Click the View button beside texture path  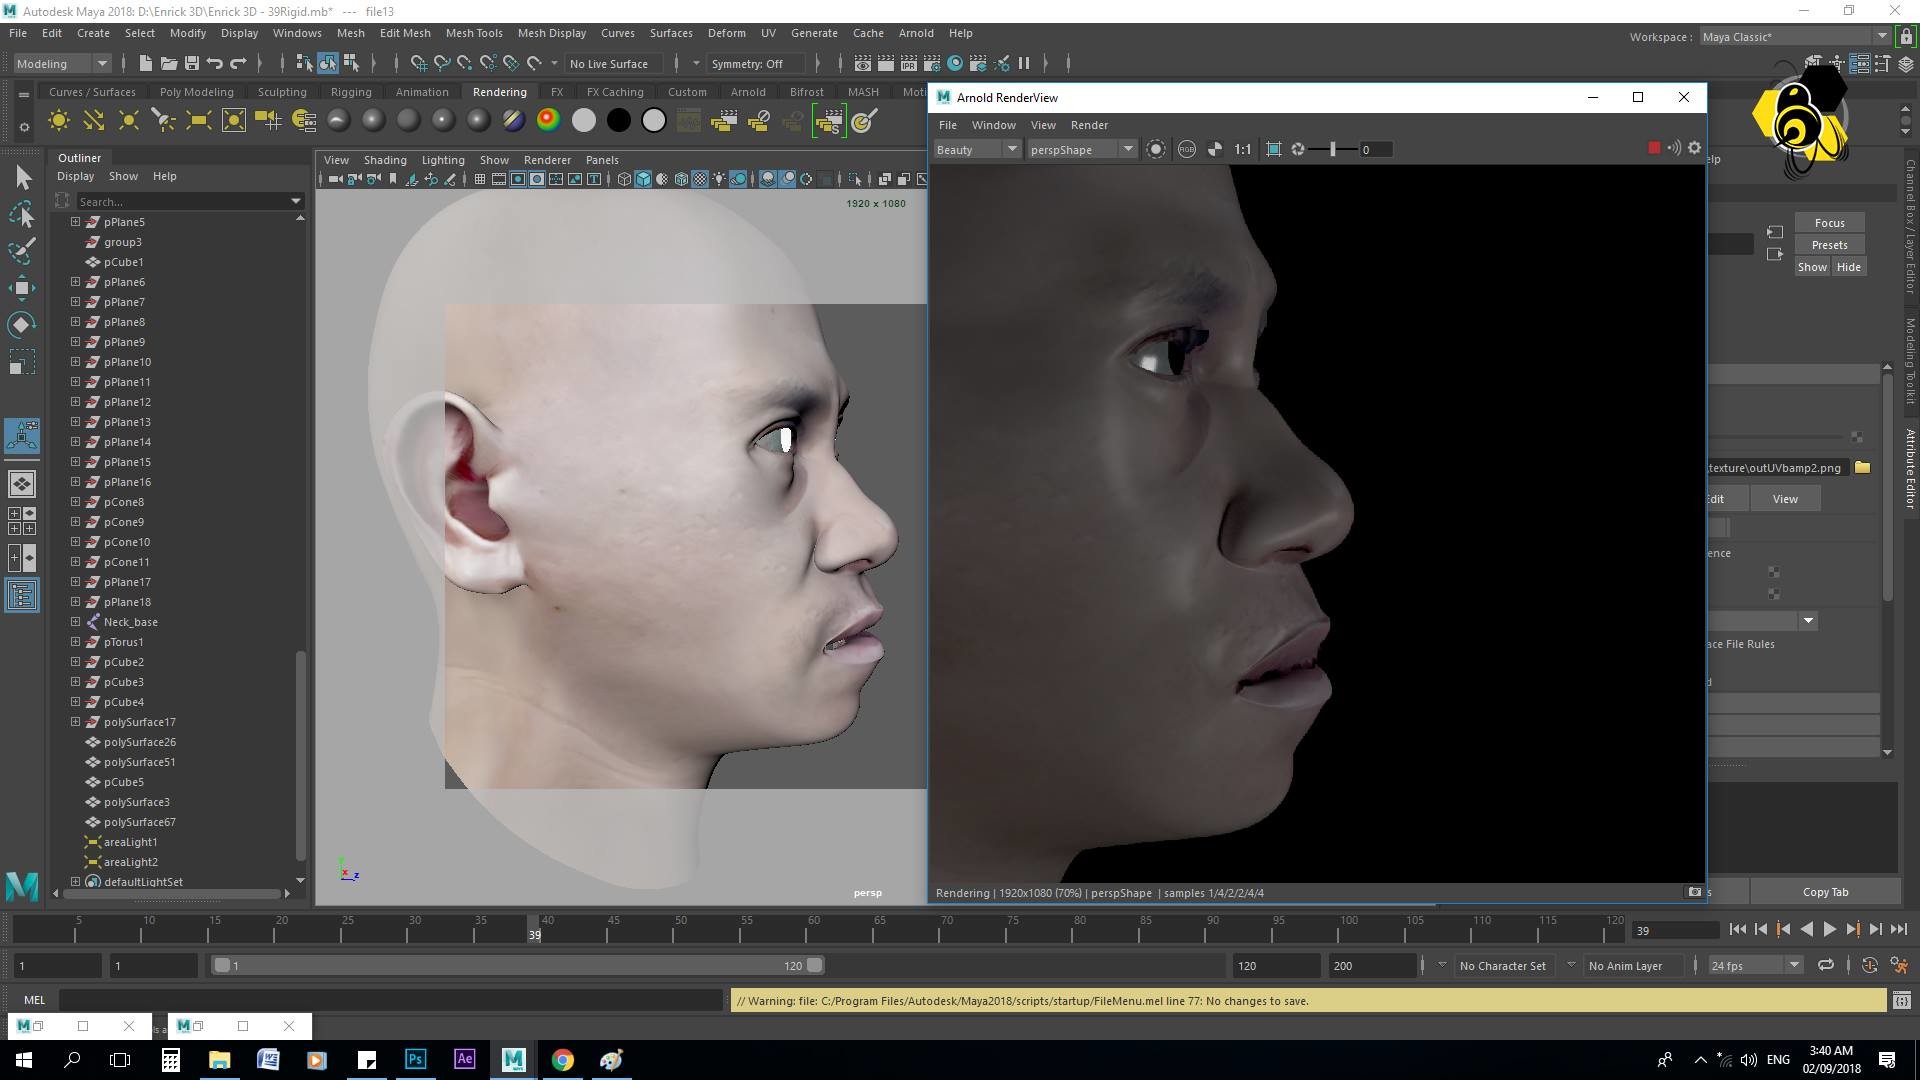point(1785,499)
